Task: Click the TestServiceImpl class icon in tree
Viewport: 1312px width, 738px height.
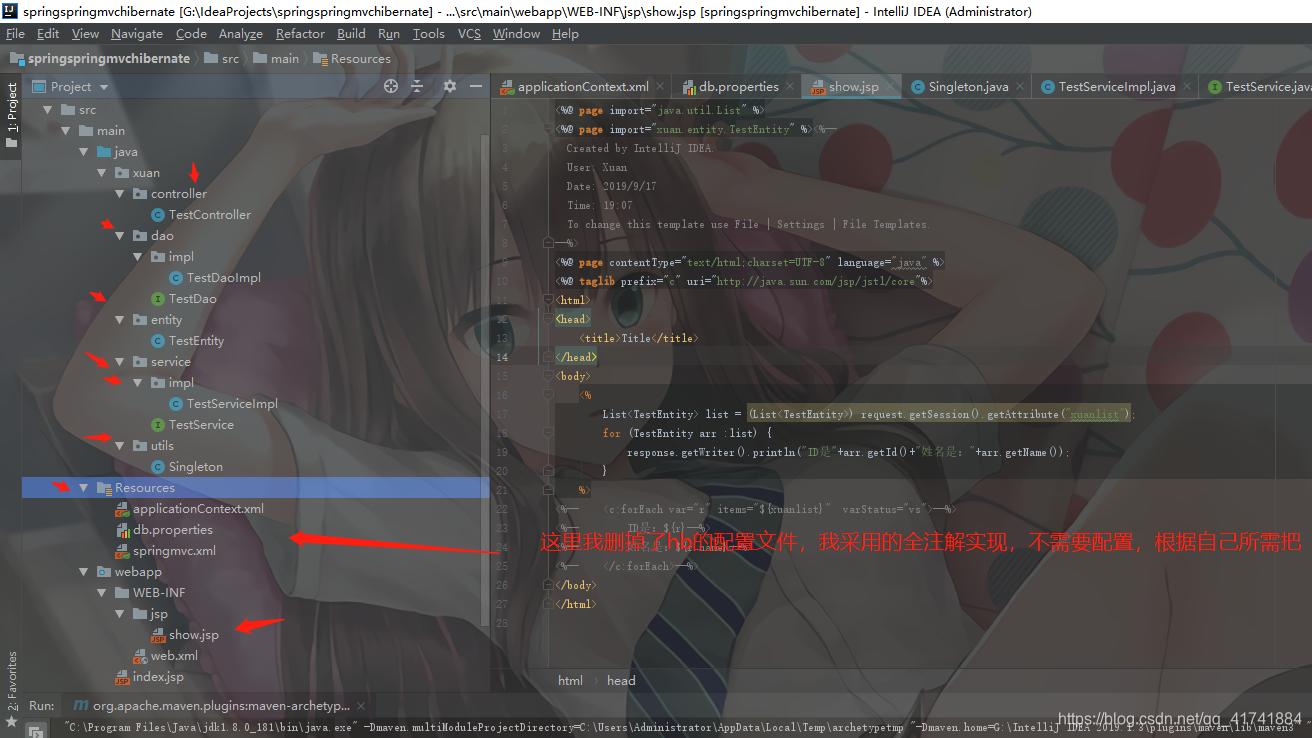Action: pos(176,404)
